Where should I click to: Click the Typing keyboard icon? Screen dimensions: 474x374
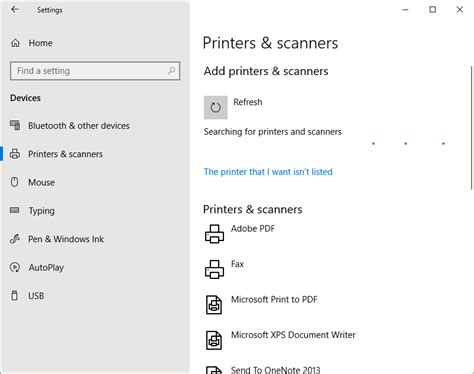(15, 210)
